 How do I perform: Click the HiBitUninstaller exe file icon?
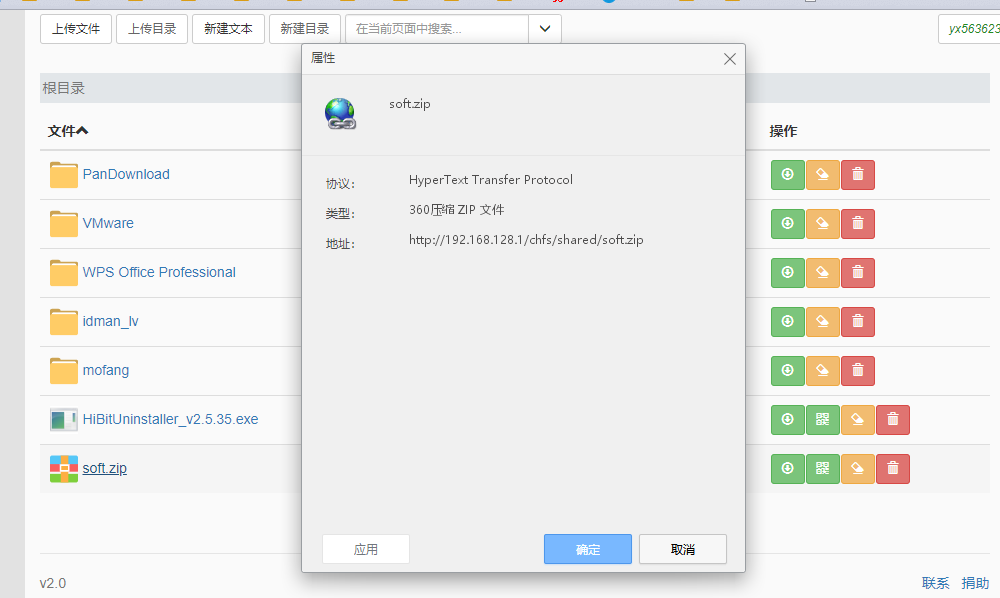64,419
